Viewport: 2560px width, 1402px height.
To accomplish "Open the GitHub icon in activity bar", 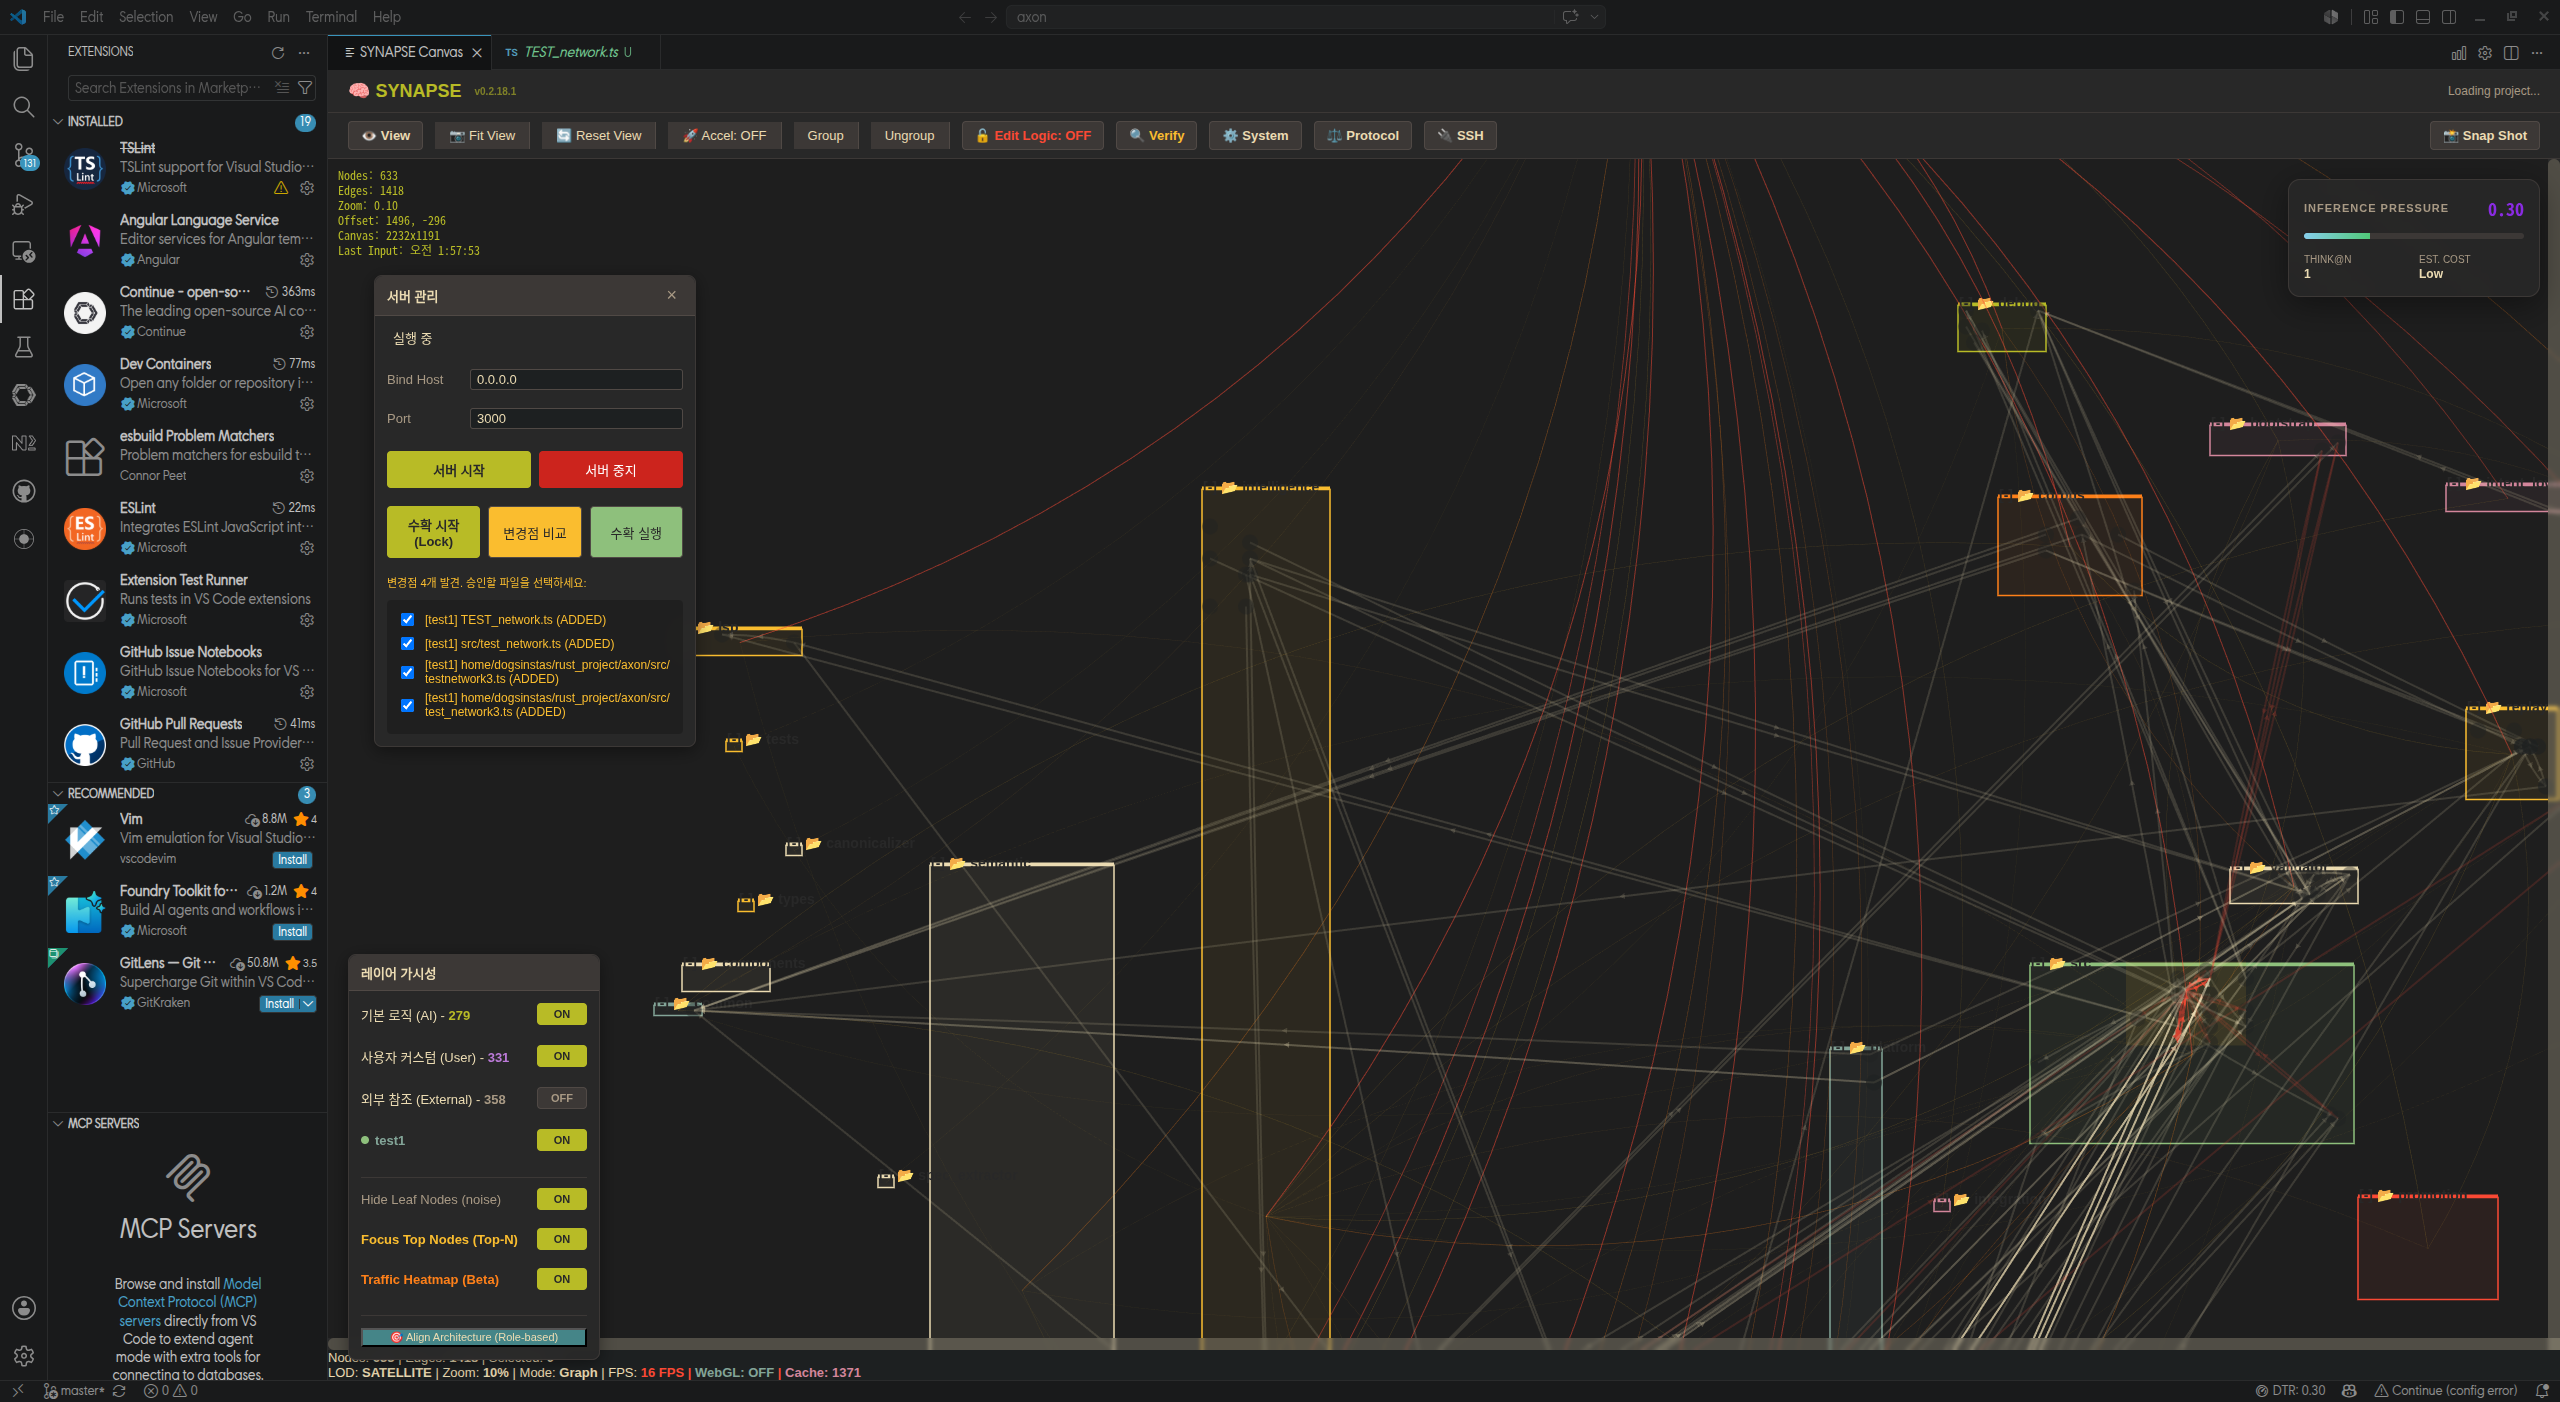I will [x=24, y=491].
